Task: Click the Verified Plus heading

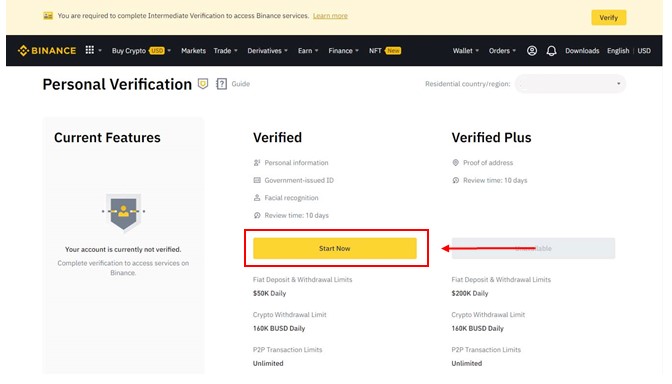Action: coord(491,138)
